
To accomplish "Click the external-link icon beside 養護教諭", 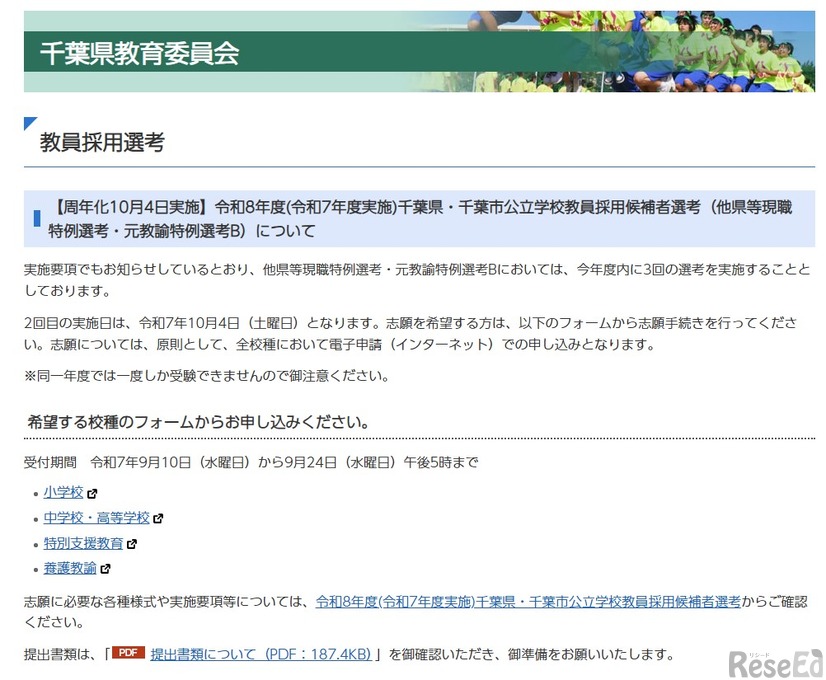I will (105, 569).
